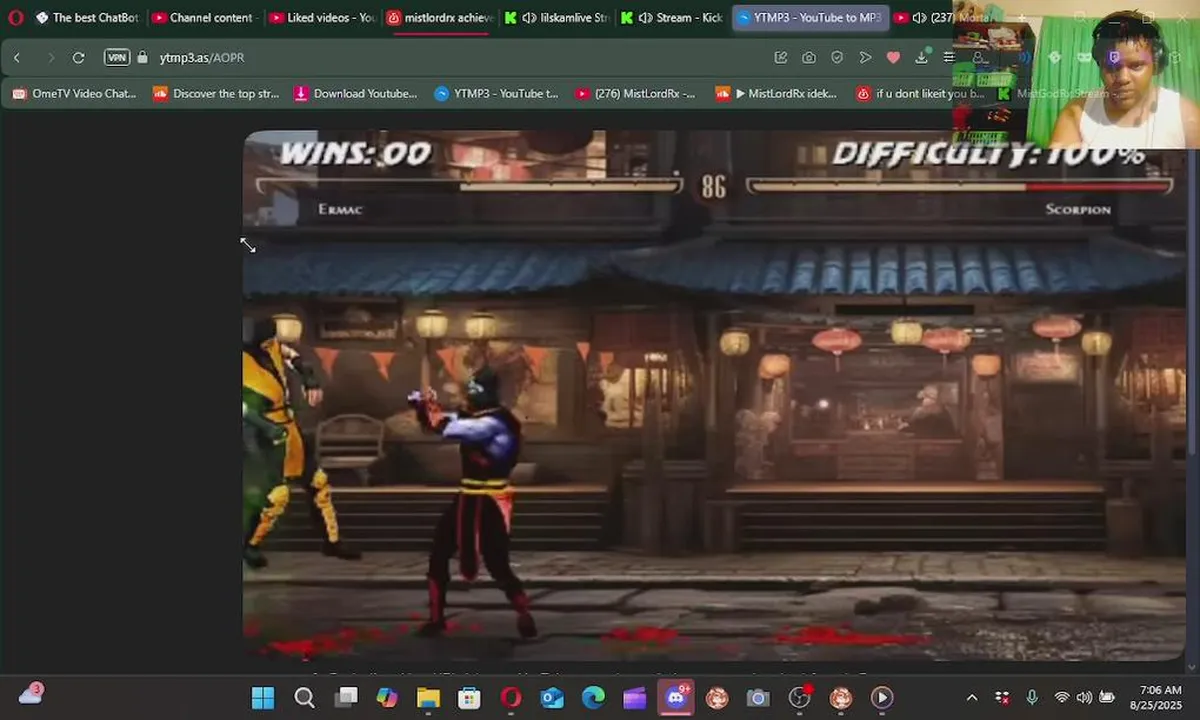Mute audio on lilskamlive tab
Screen dimensions: 1200x720
click(x=529, y=18)
